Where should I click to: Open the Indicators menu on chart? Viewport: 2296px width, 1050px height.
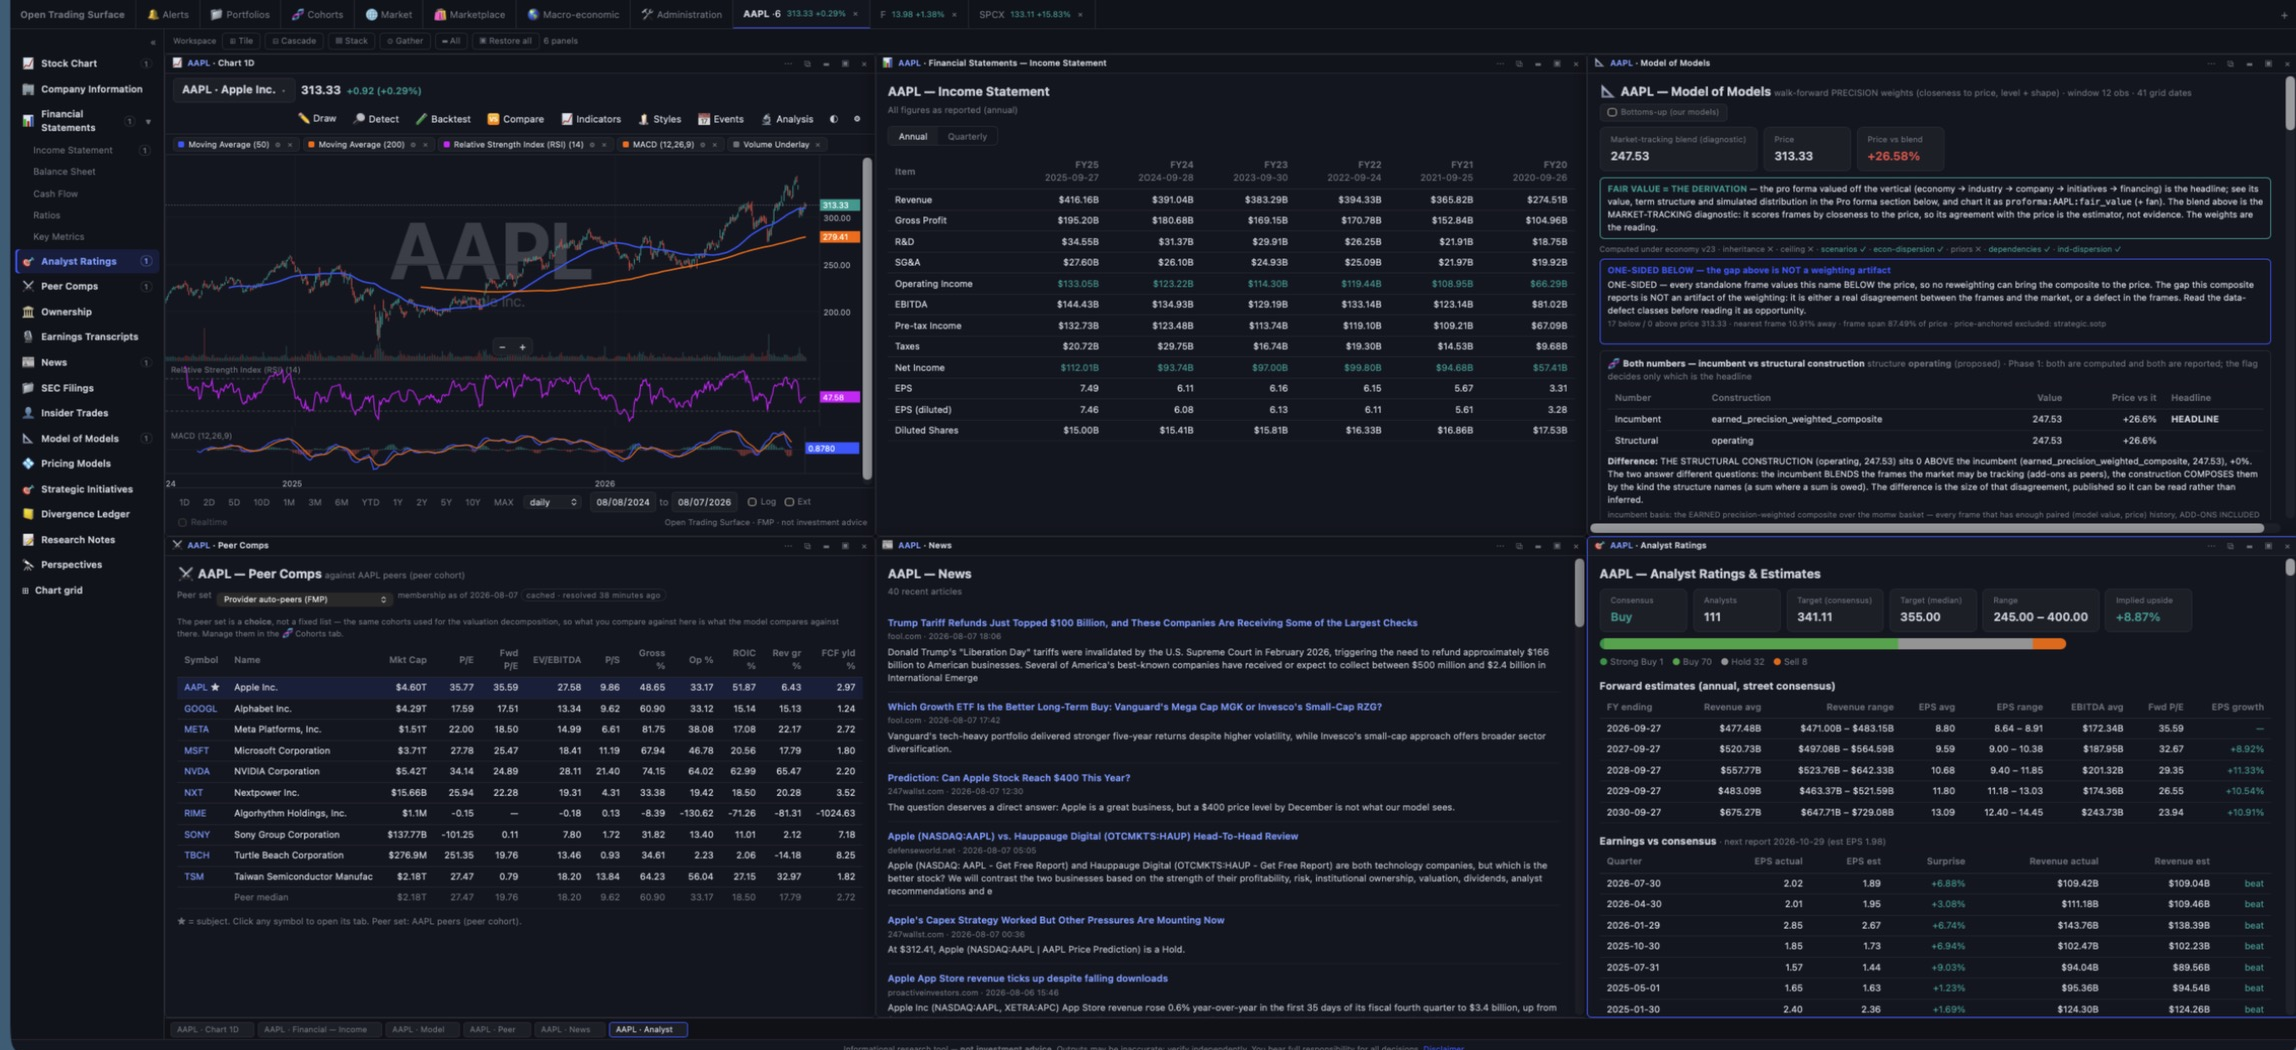pyautogui.click(x=591, y=119)
